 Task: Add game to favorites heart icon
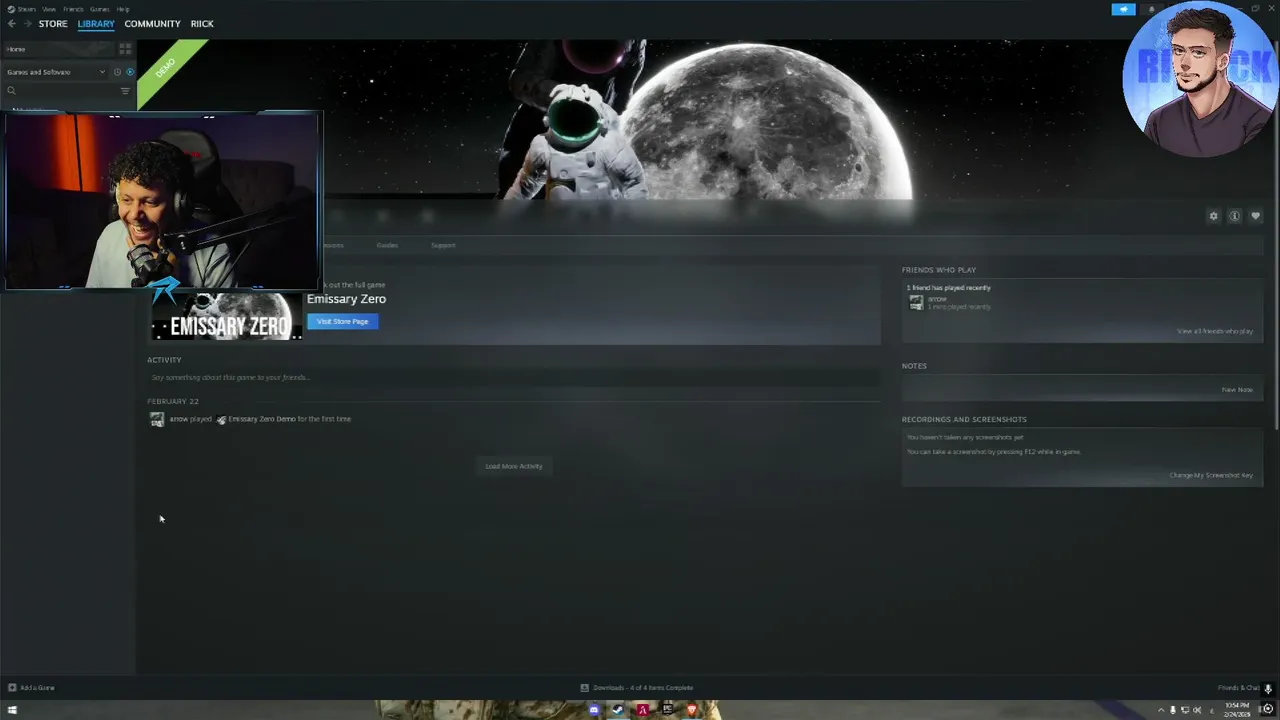click(1256, 216)
